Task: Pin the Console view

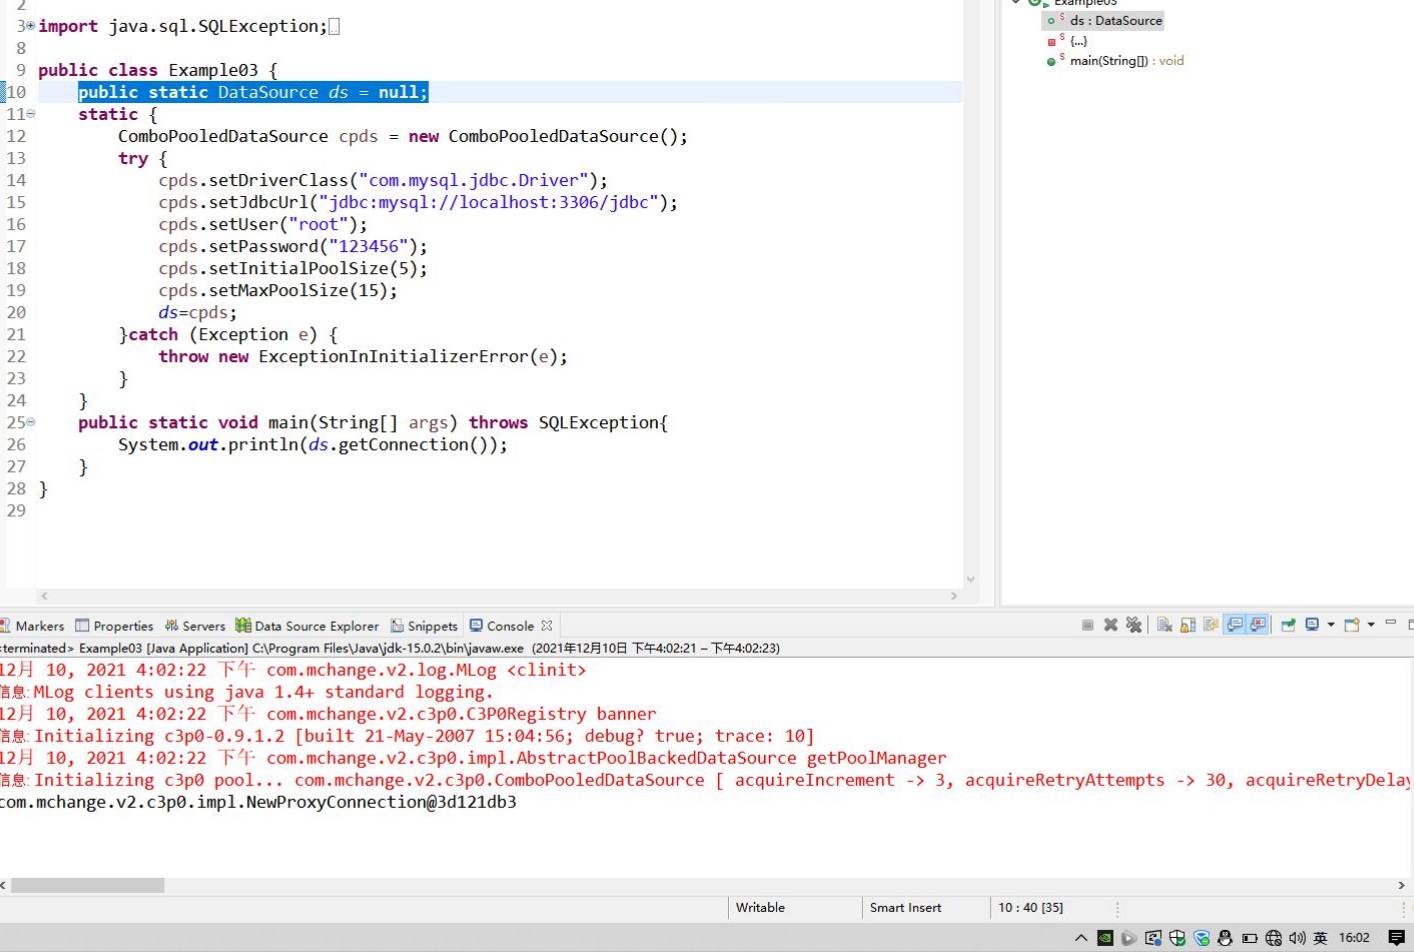Action: [1288, 625]
